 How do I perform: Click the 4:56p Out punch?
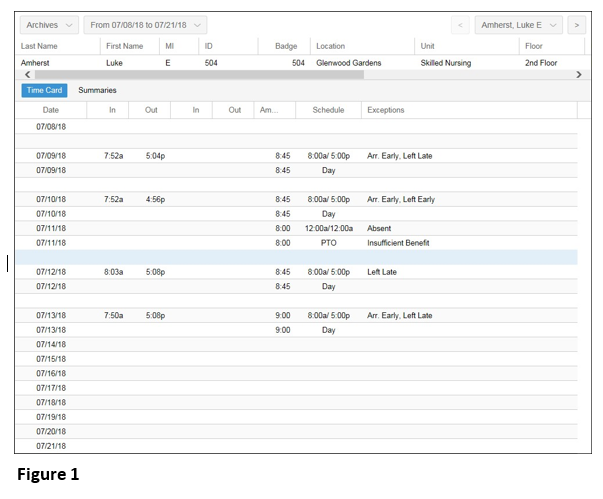(x=155, y=199)
